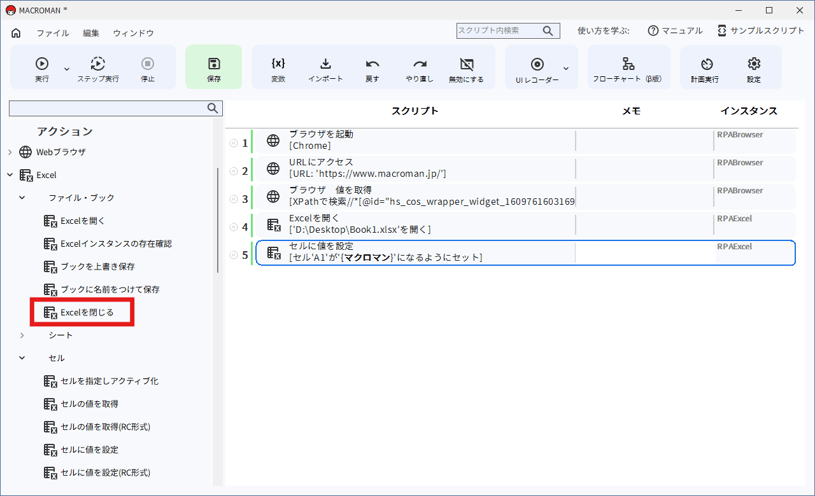
Task: Toggle the circle marker beside step 1
Action: pyautogui.click(x=233, y=143)
